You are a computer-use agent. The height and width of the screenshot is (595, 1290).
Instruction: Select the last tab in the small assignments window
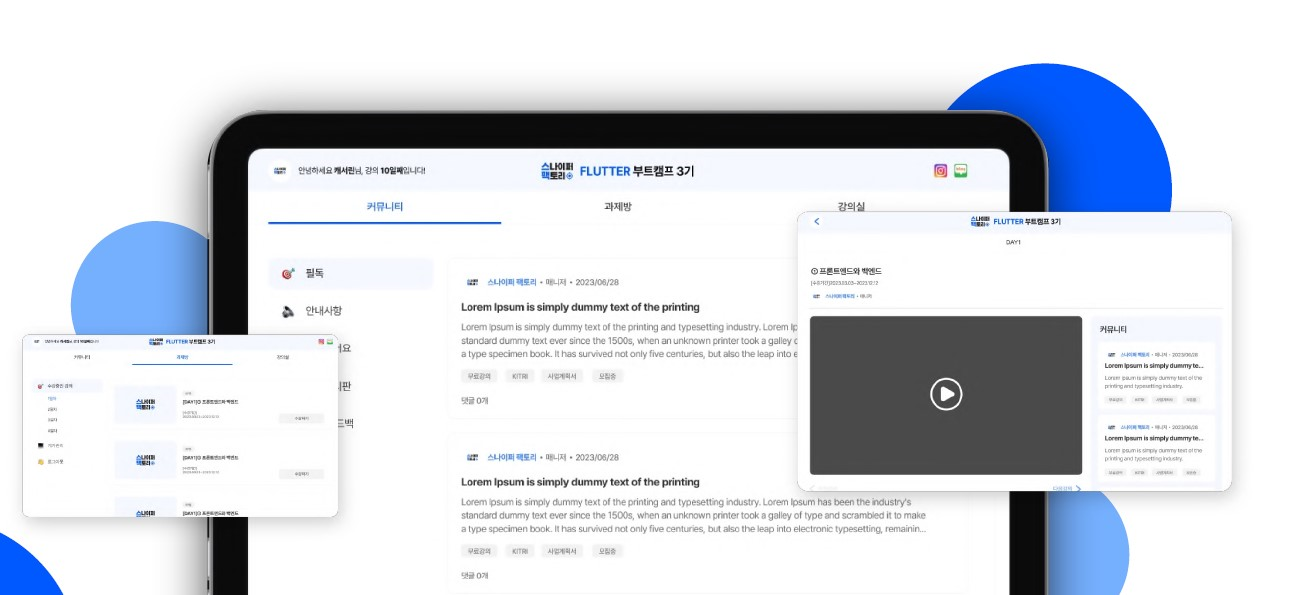click(282, 357)
